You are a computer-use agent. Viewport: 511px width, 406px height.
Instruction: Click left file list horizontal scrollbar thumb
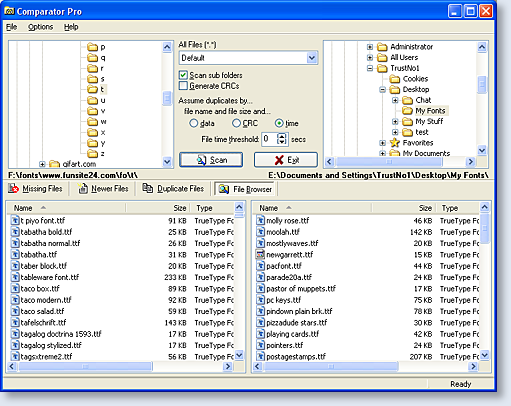[85, 366]
